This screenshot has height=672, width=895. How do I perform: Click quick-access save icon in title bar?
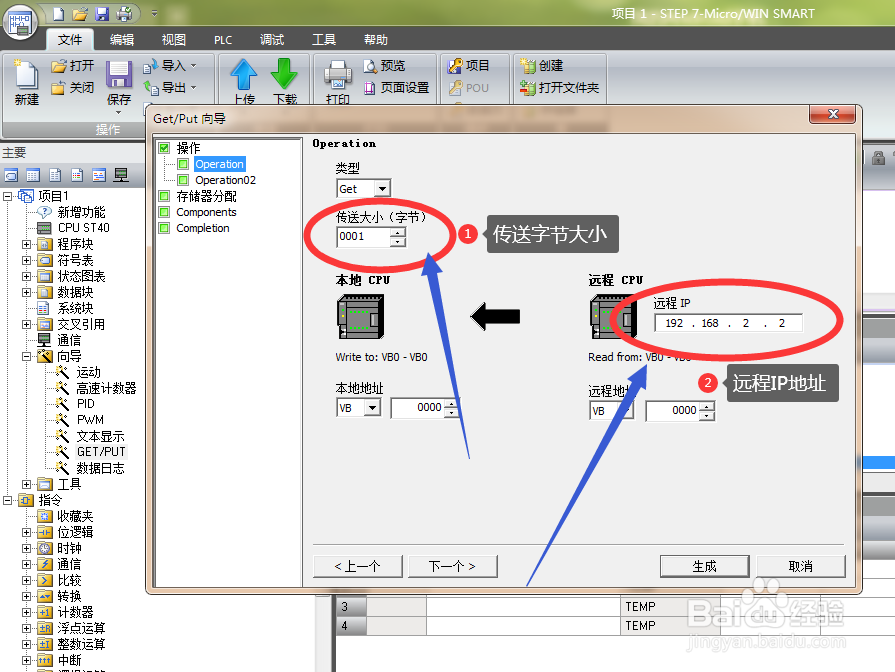point(102,13)
